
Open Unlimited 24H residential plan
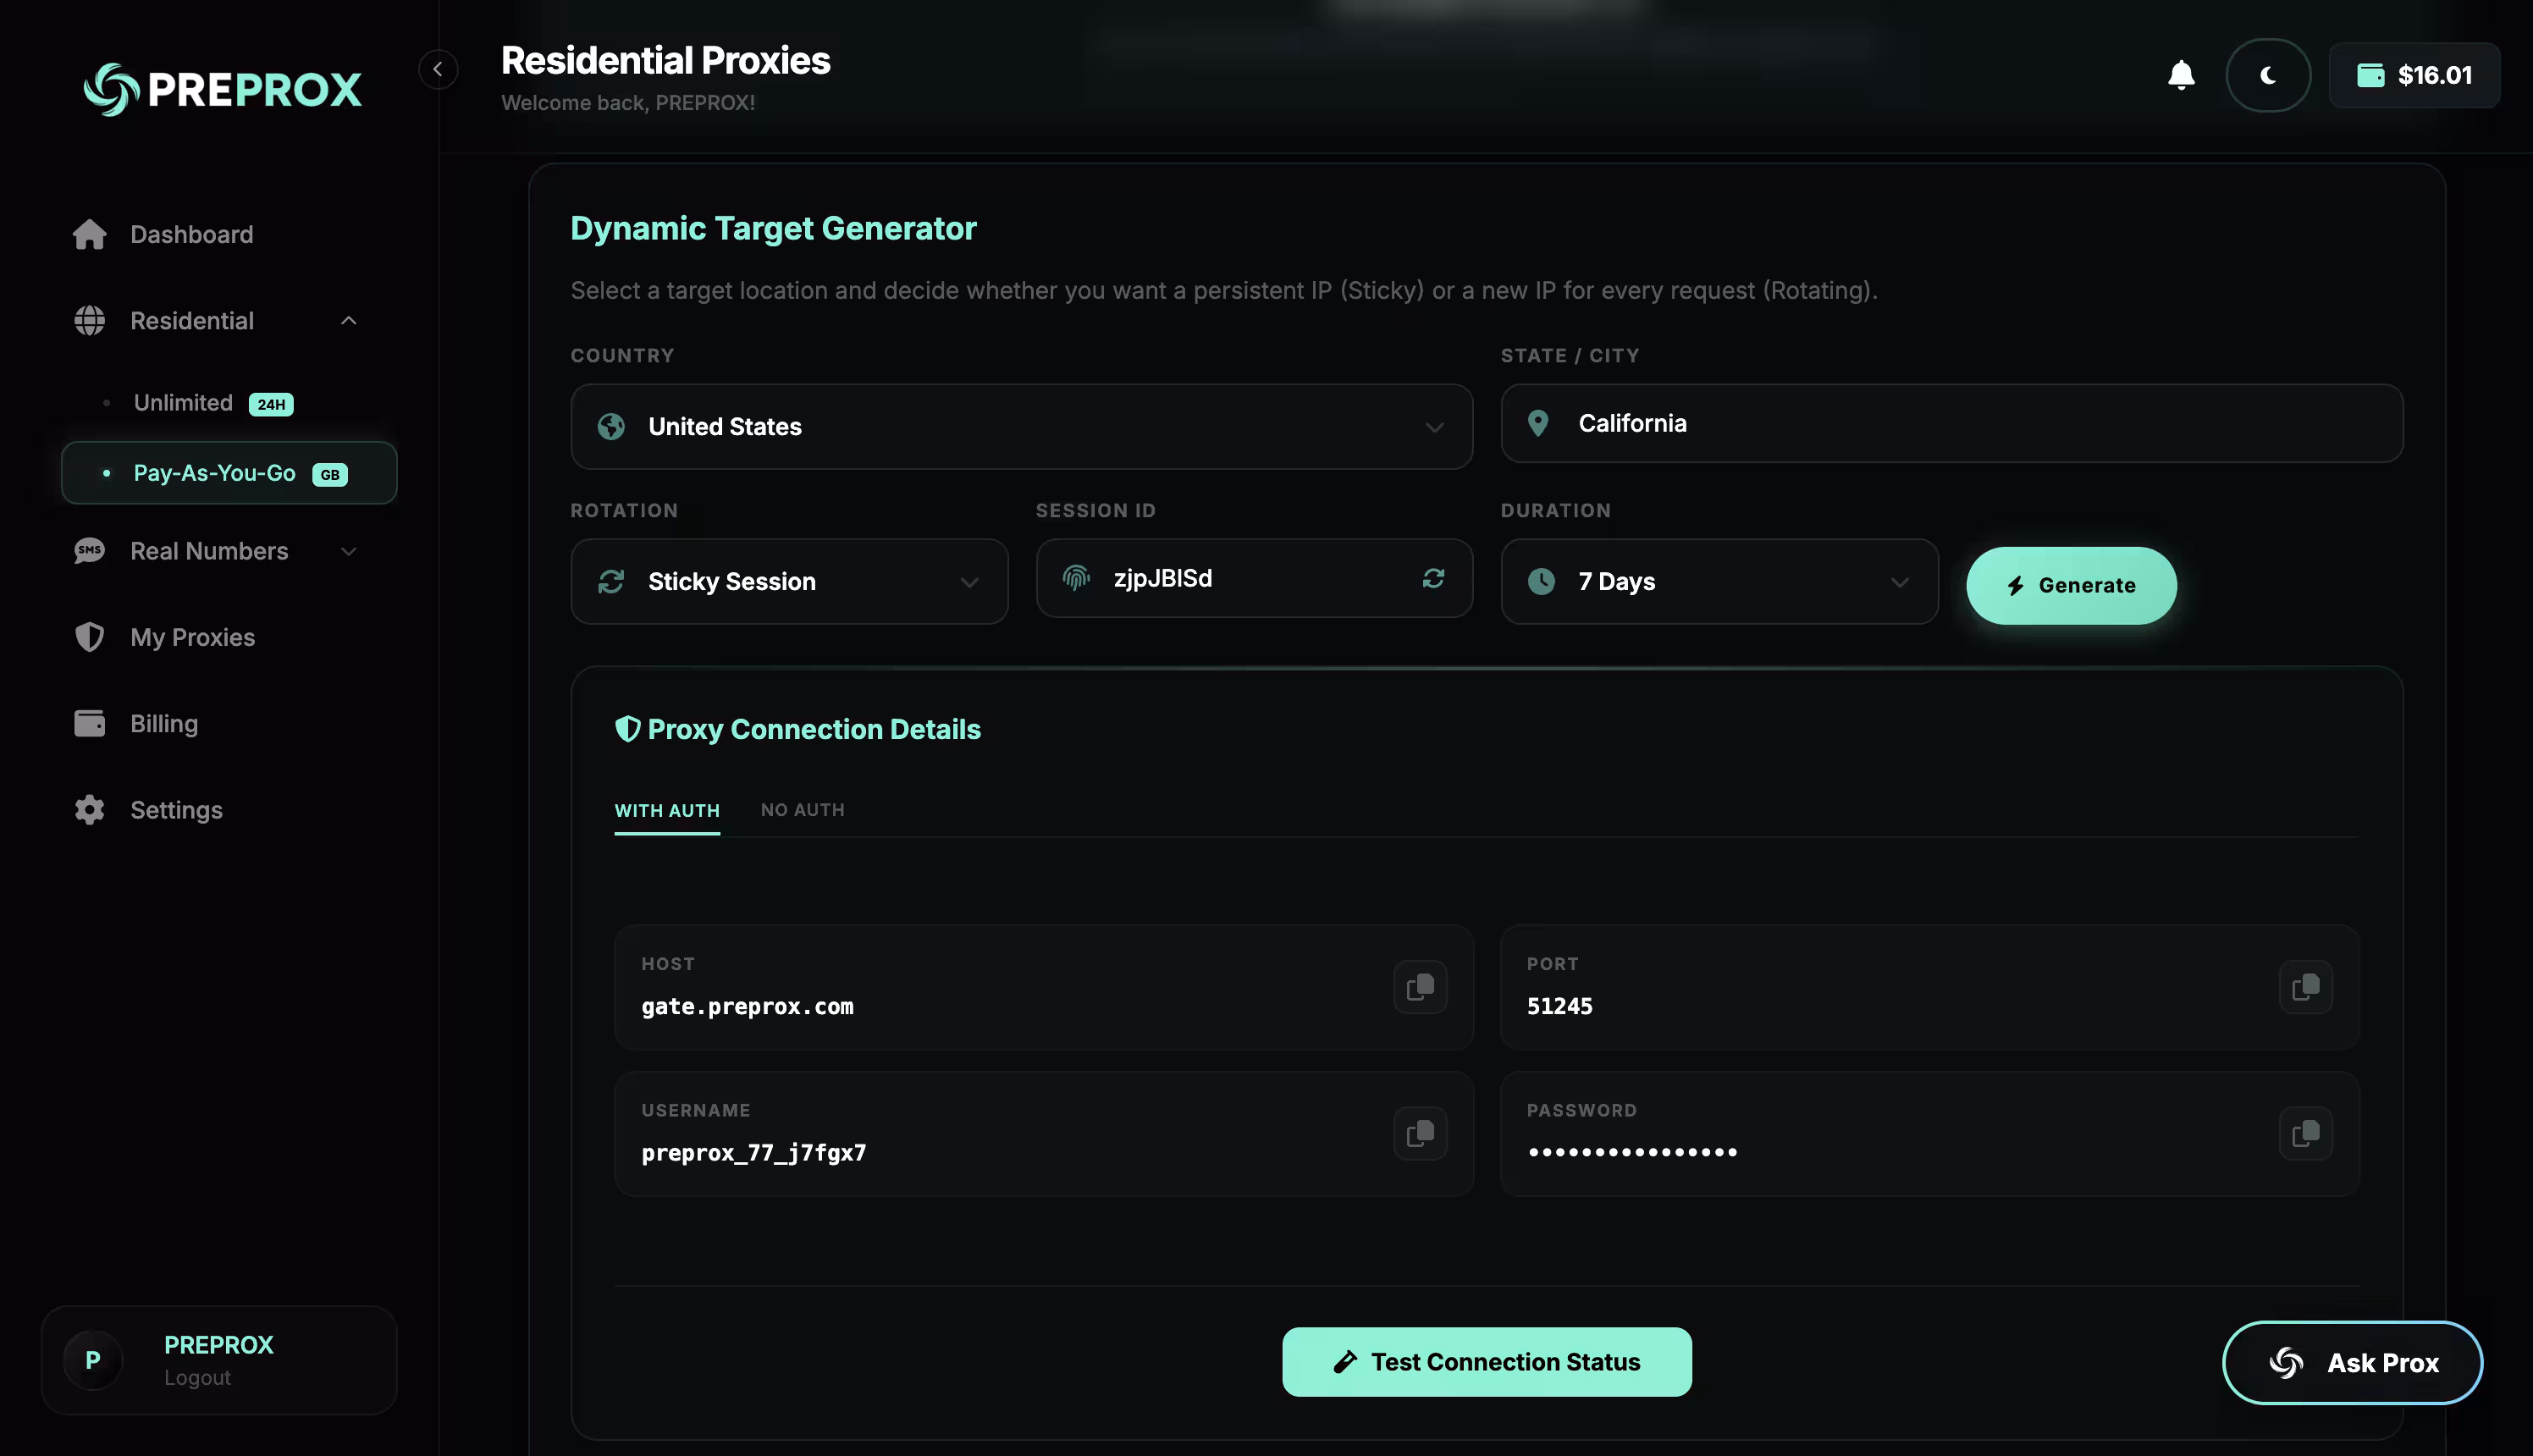pyautogui.click(x=229, y=403)
